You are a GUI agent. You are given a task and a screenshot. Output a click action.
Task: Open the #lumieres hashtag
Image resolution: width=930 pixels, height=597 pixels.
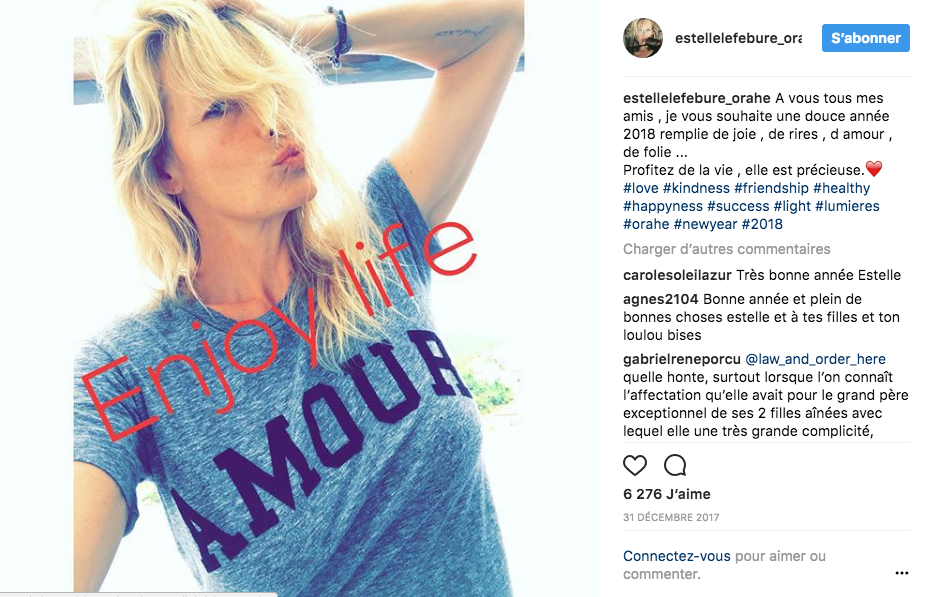847,206
